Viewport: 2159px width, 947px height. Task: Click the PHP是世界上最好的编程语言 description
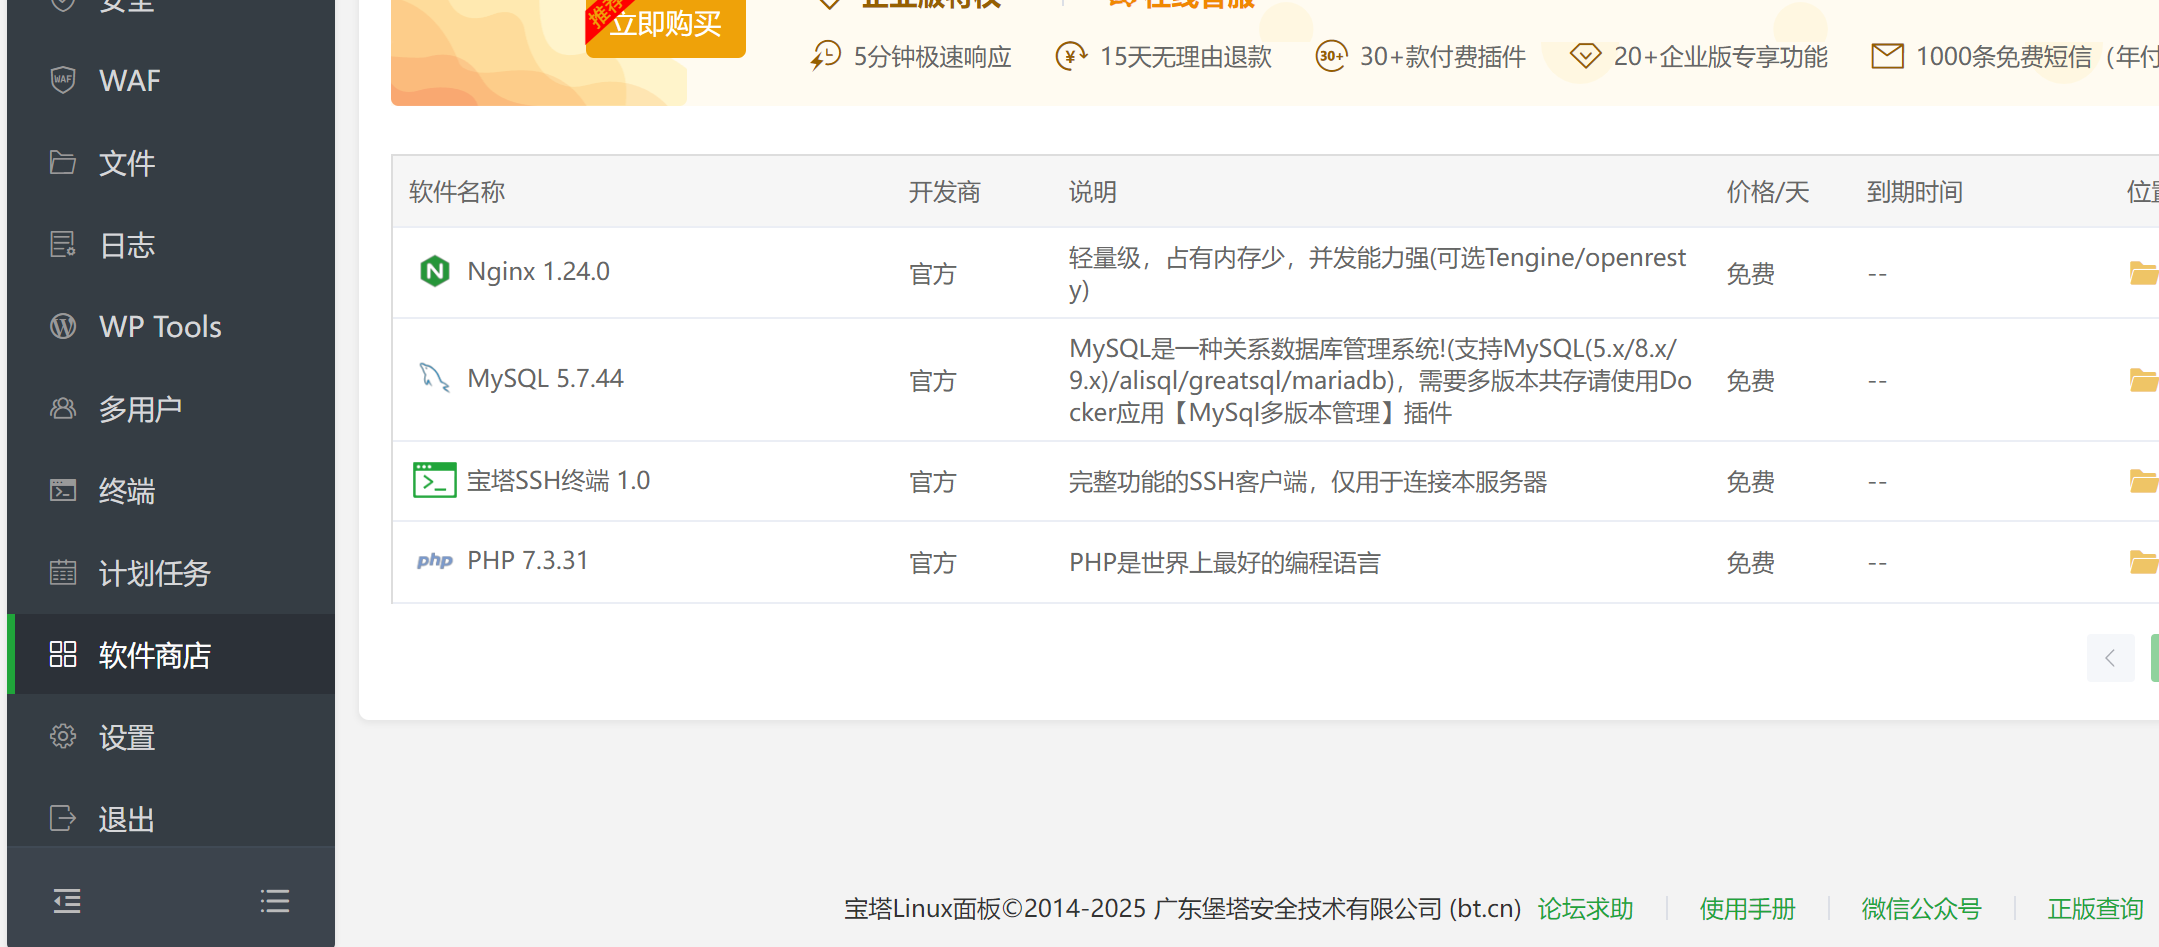point(1225,563)
